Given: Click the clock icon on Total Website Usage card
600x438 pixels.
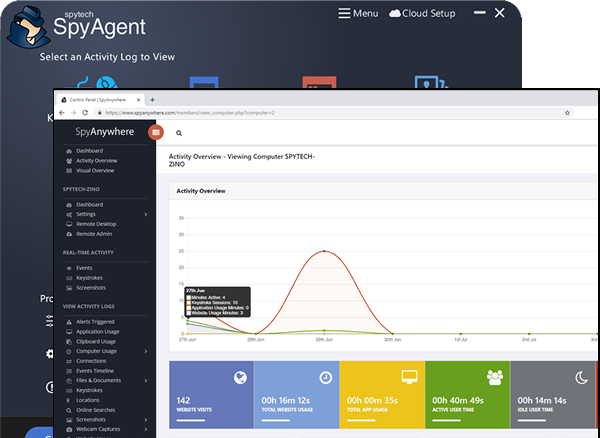Looking at the screenshot, I should coord(325,377).
